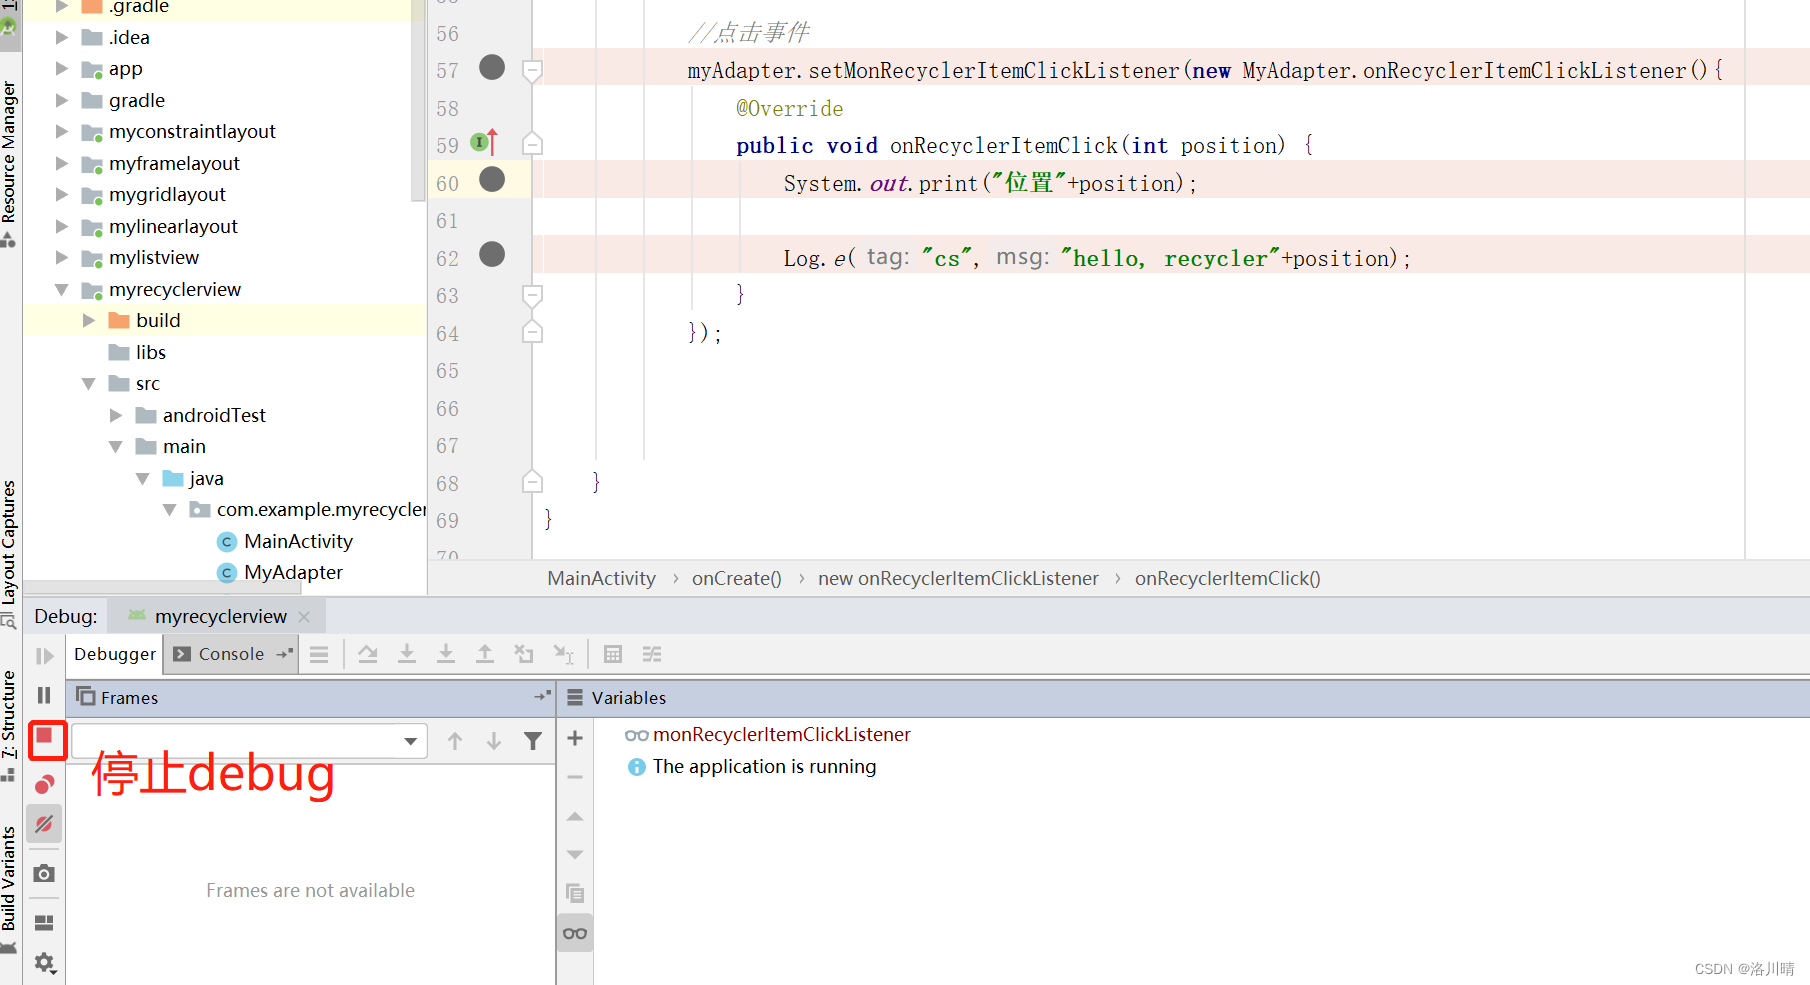Switch to the Debugger tab
Viewport: 1810px width, 985px height.
click(x=115, y=654)
